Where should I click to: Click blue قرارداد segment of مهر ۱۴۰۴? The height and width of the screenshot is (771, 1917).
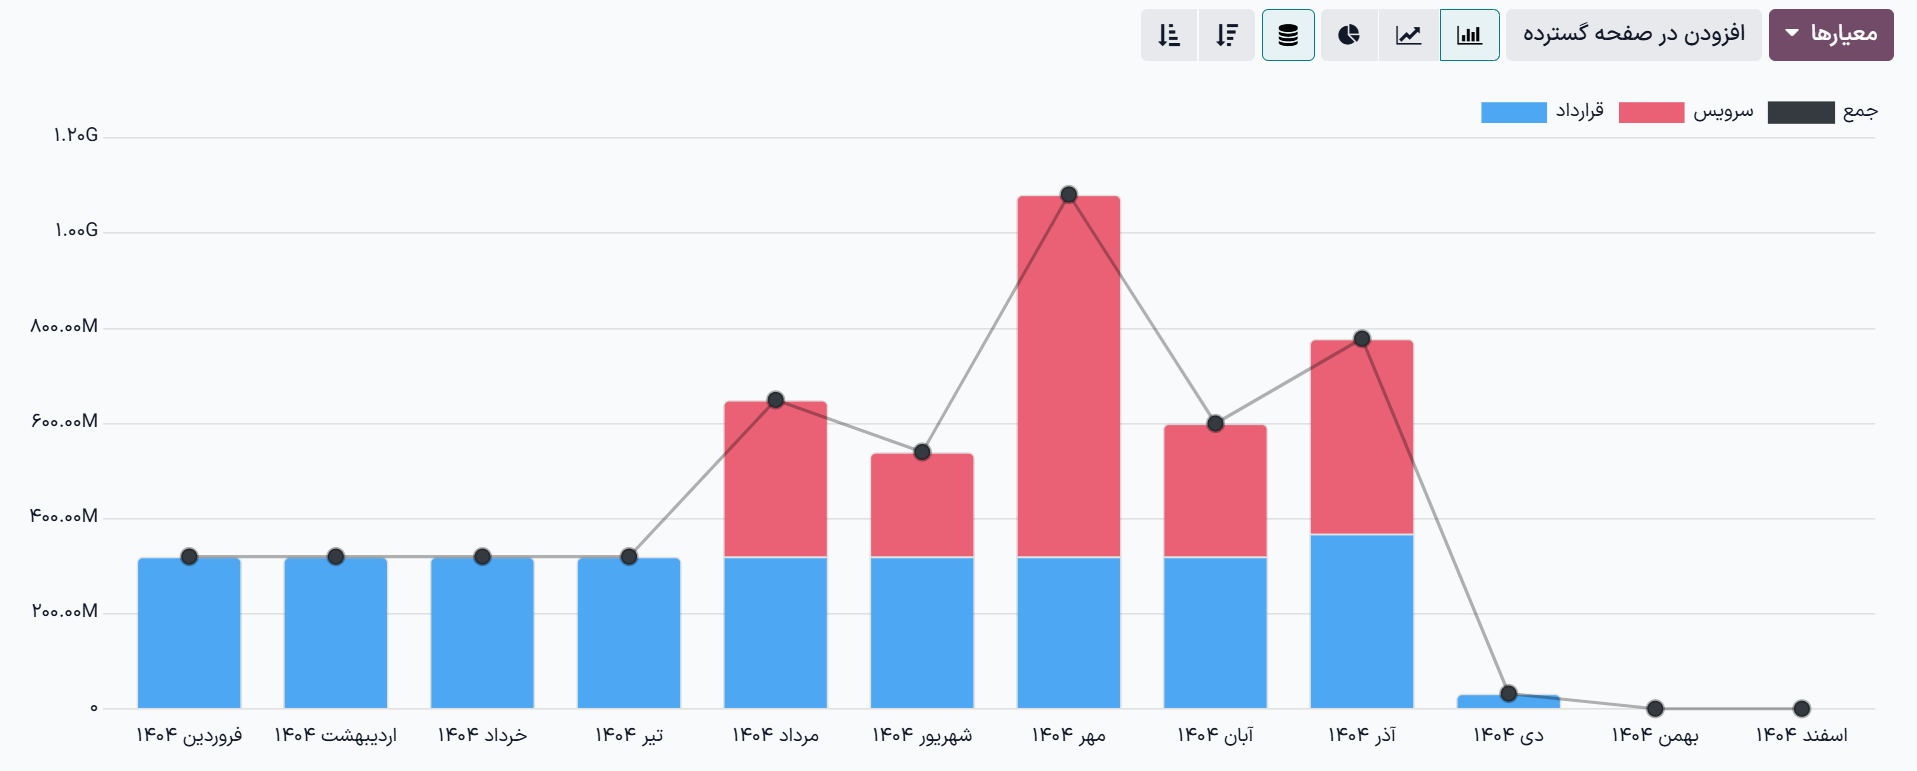[x=1069, y=633]
